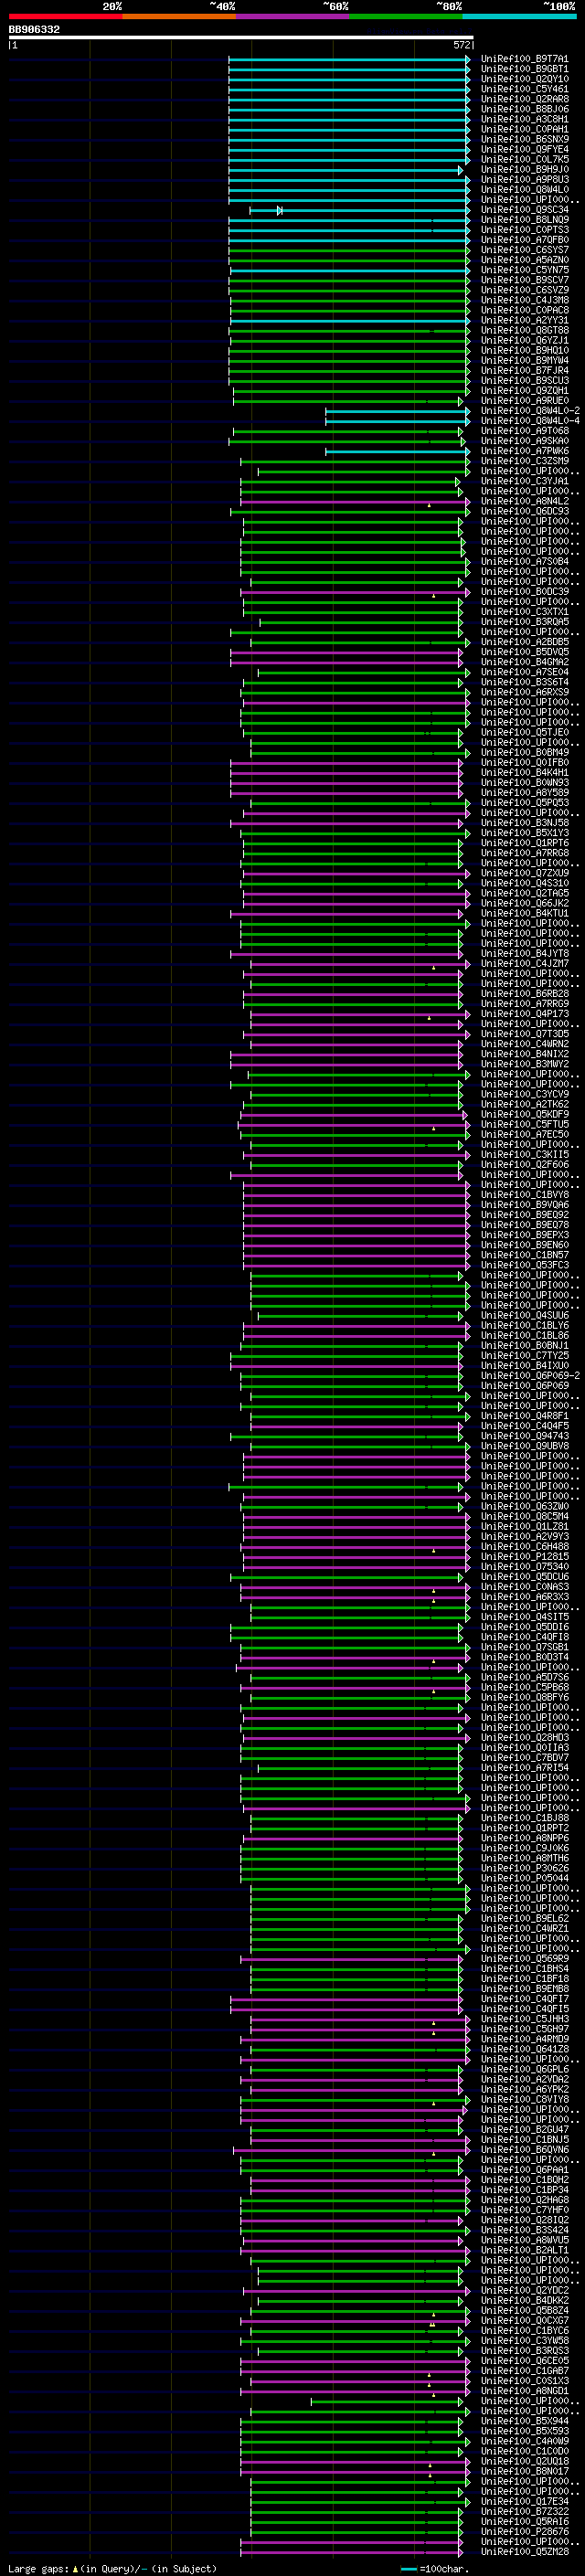Select hit UniRef100_Q6DC93
The width and height of the screenshot is (585, 2576).
(524, 511)
